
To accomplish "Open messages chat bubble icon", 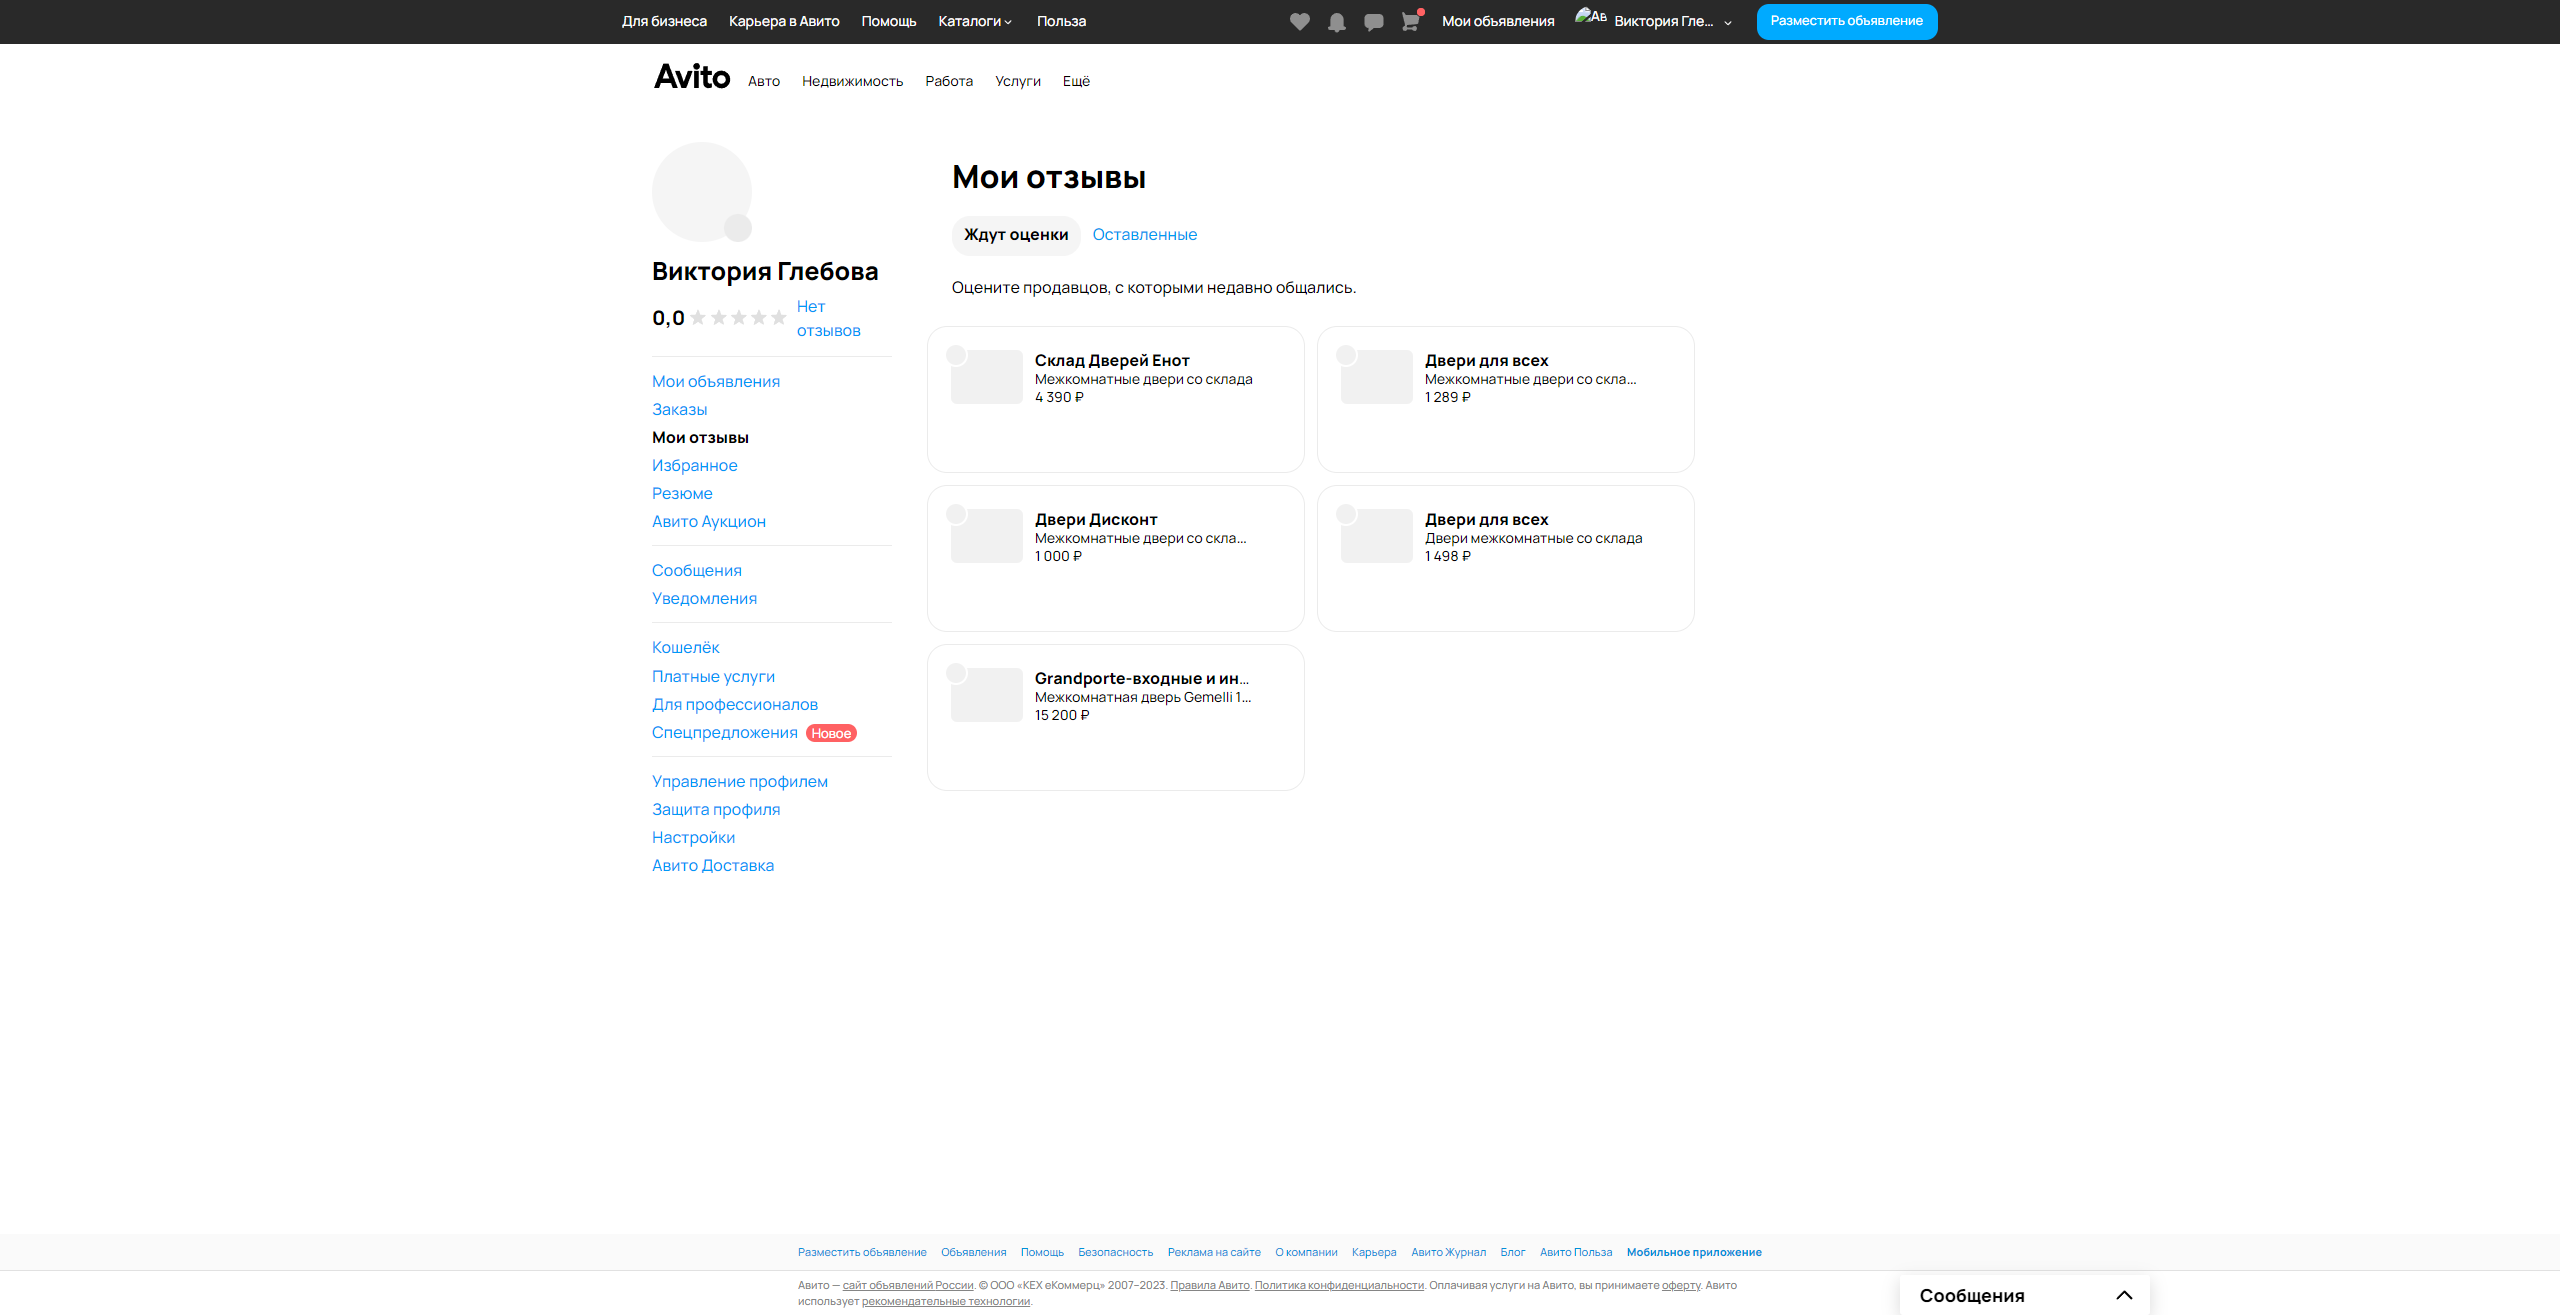I will (1373, 22).
